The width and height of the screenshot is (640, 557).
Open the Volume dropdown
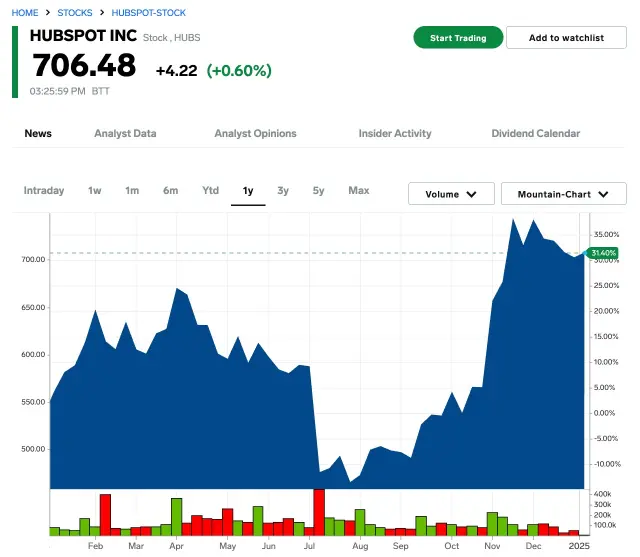click(x=452, y=194)
